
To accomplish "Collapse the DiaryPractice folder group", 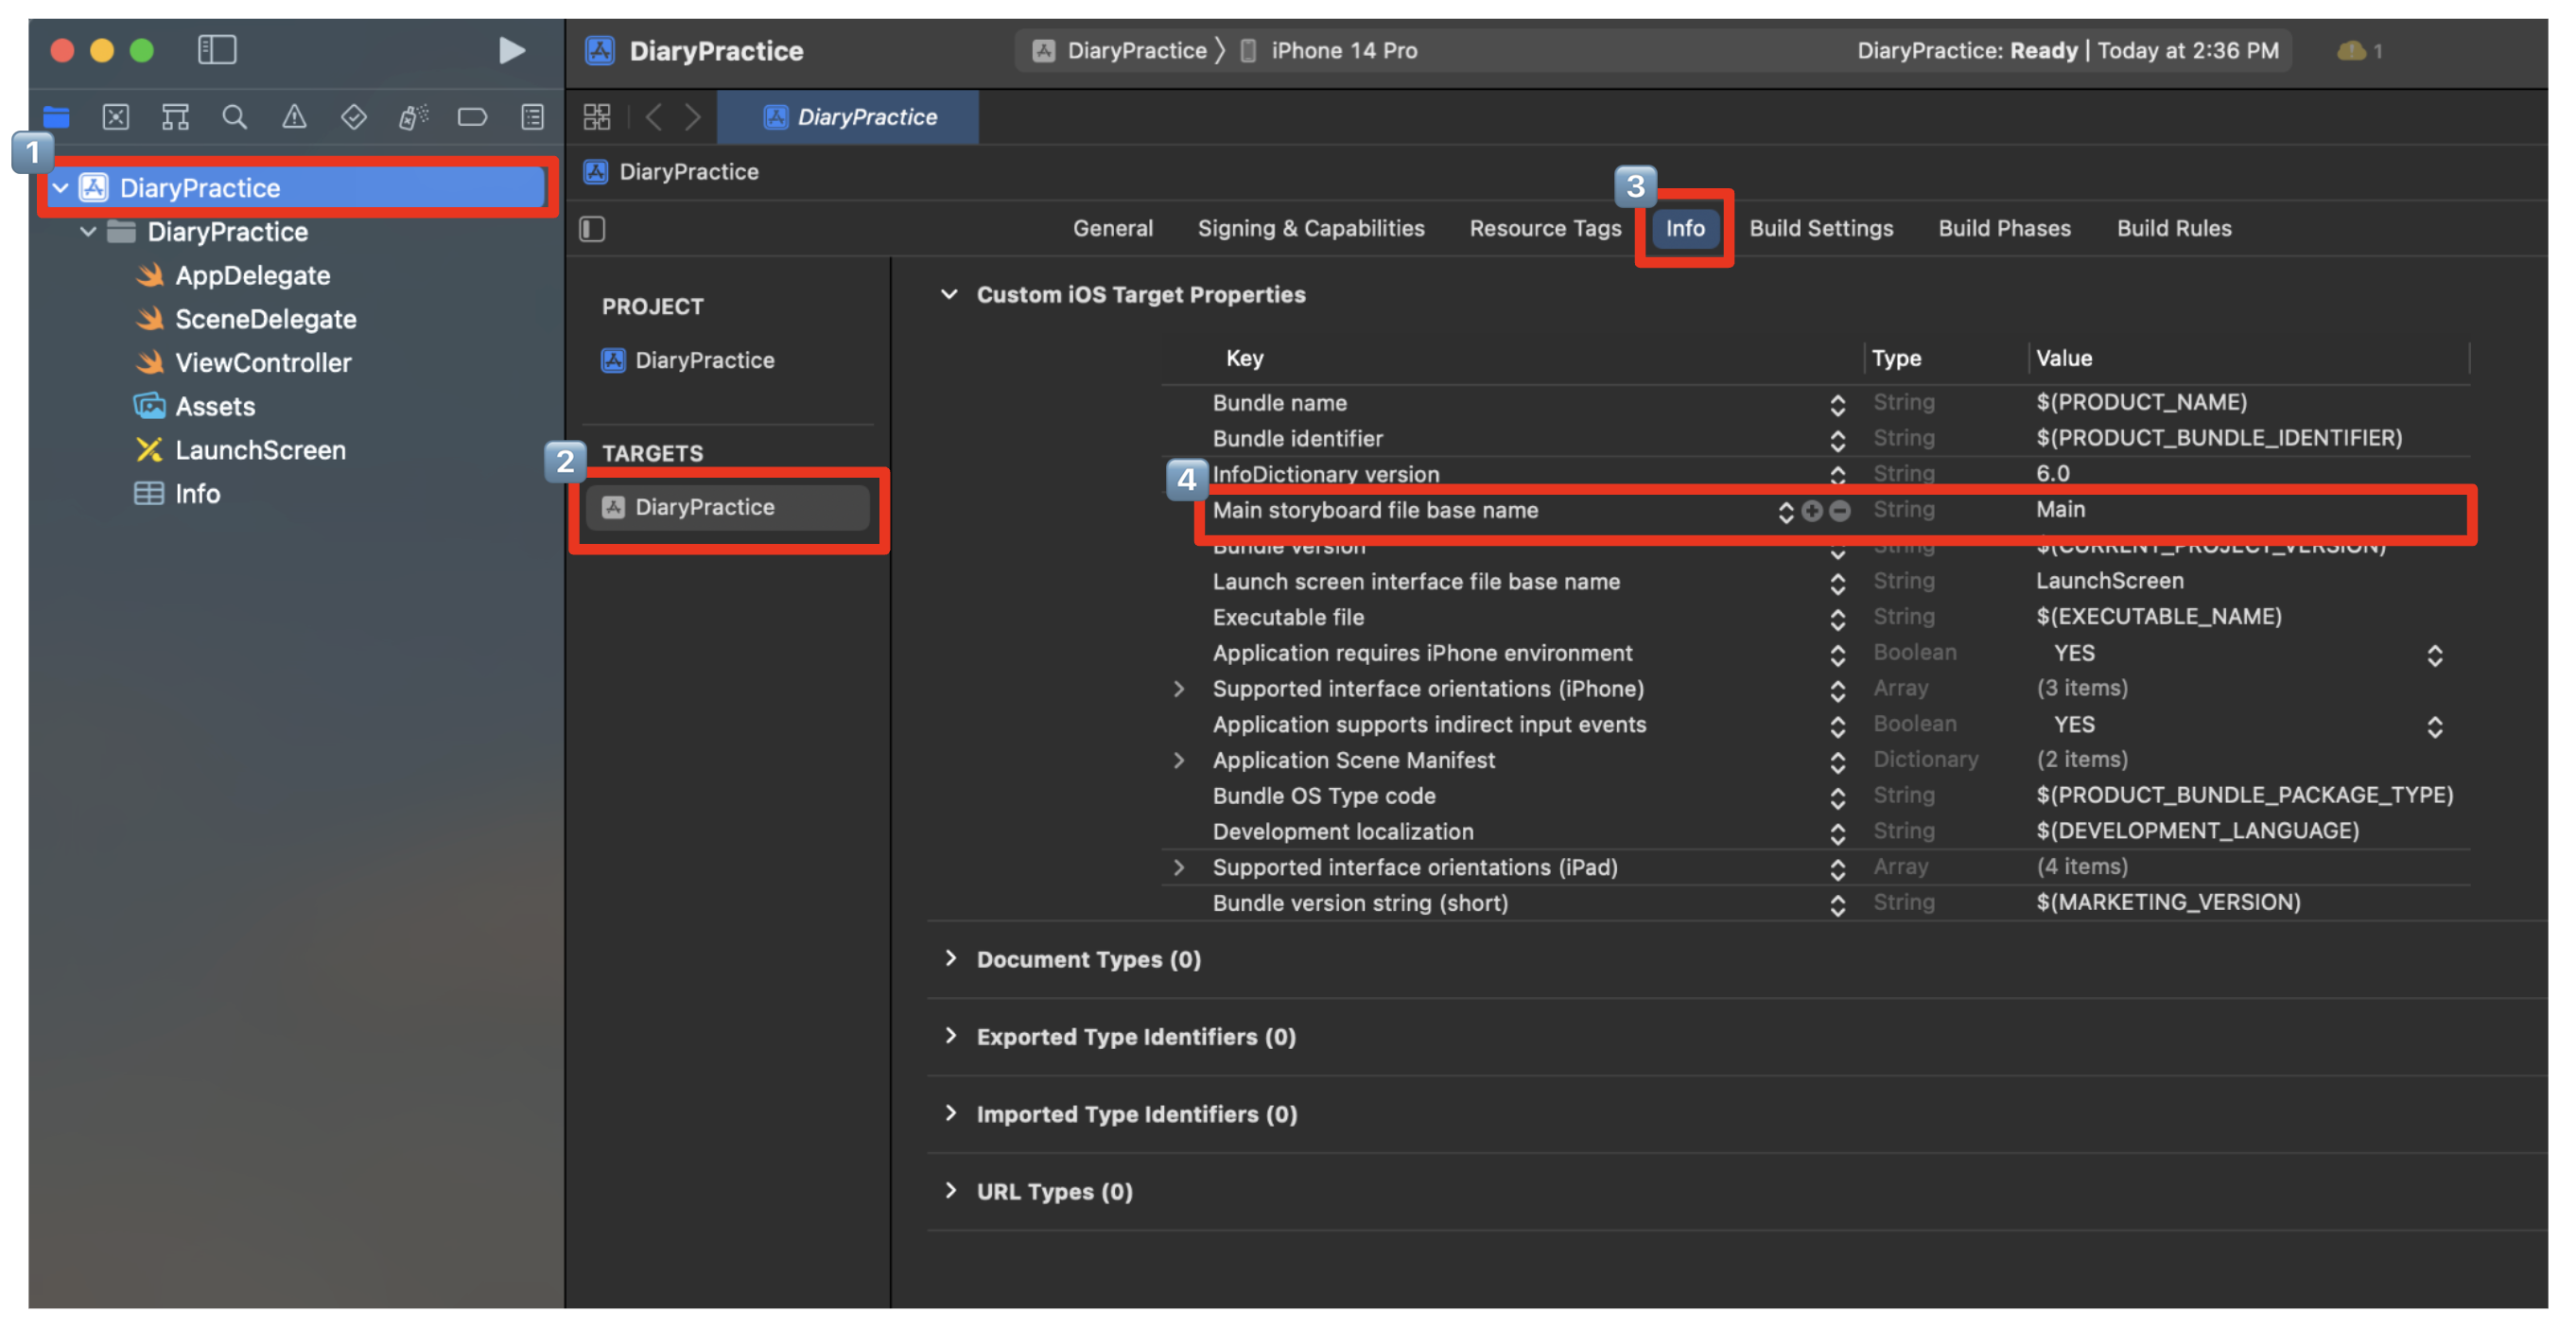I will tap(89, 231).
